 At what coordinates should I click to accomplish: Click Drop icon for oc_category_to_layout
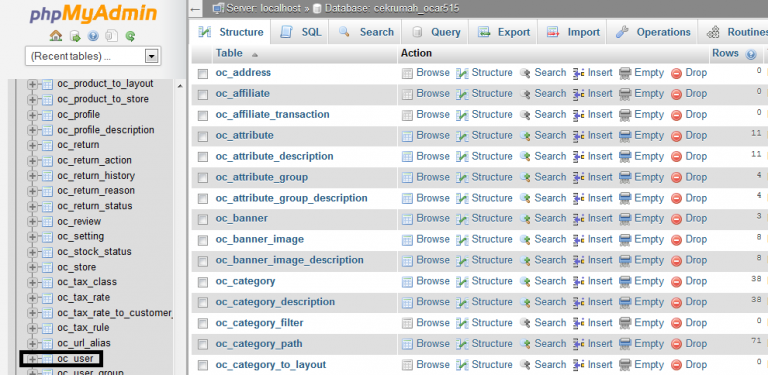(x=676, y=366)
